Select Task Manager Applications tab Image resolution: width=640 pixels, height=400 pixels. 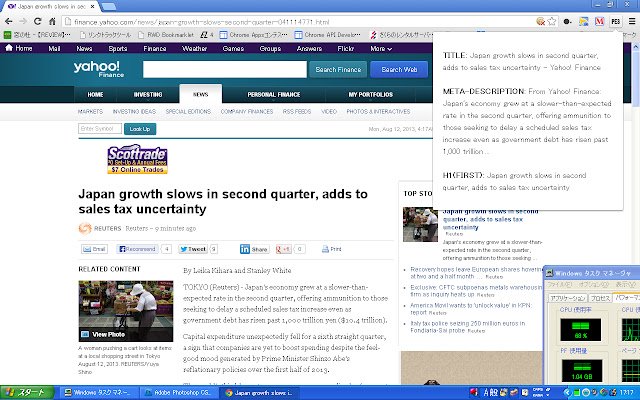[x=567, y=298]
